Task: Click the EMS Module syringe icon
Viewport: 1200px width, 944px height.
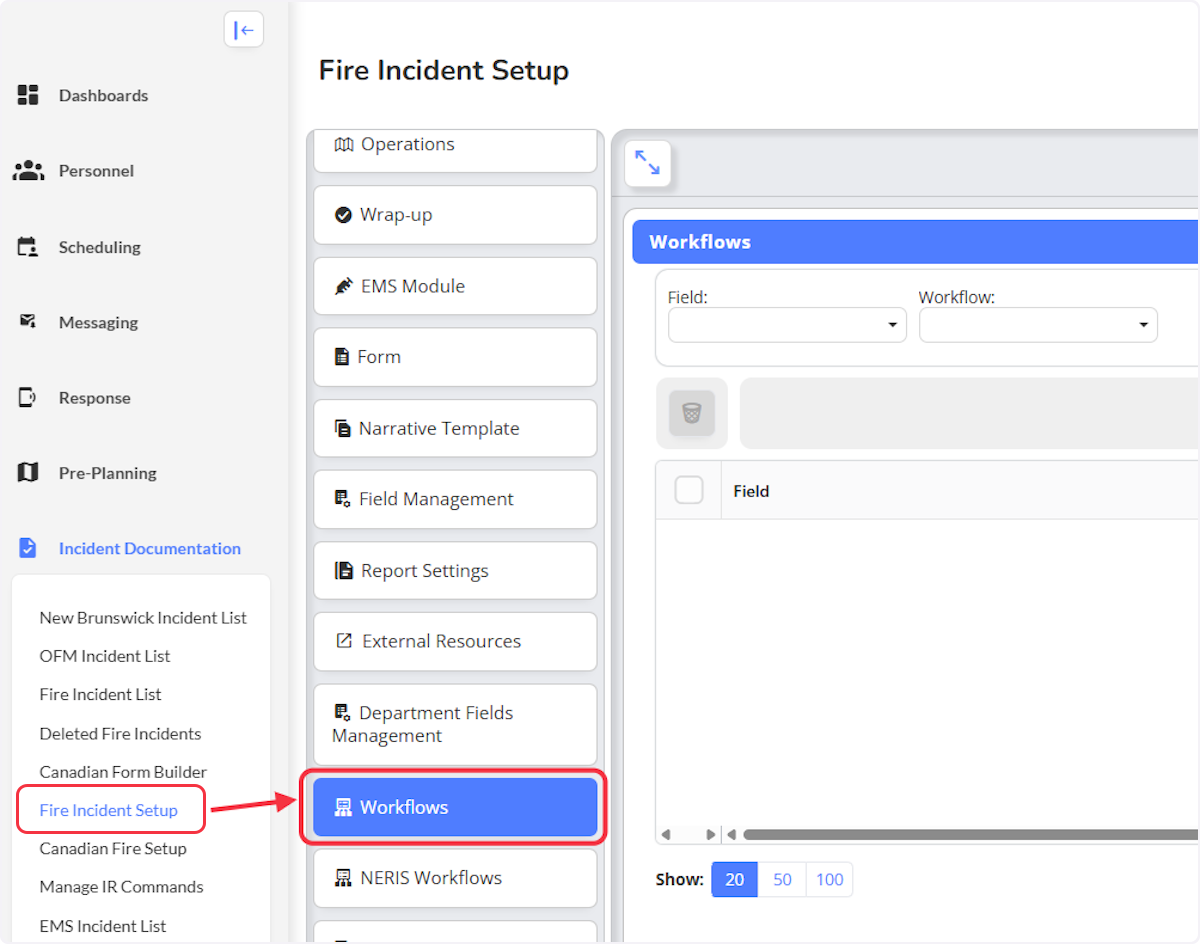Action: 343,286
